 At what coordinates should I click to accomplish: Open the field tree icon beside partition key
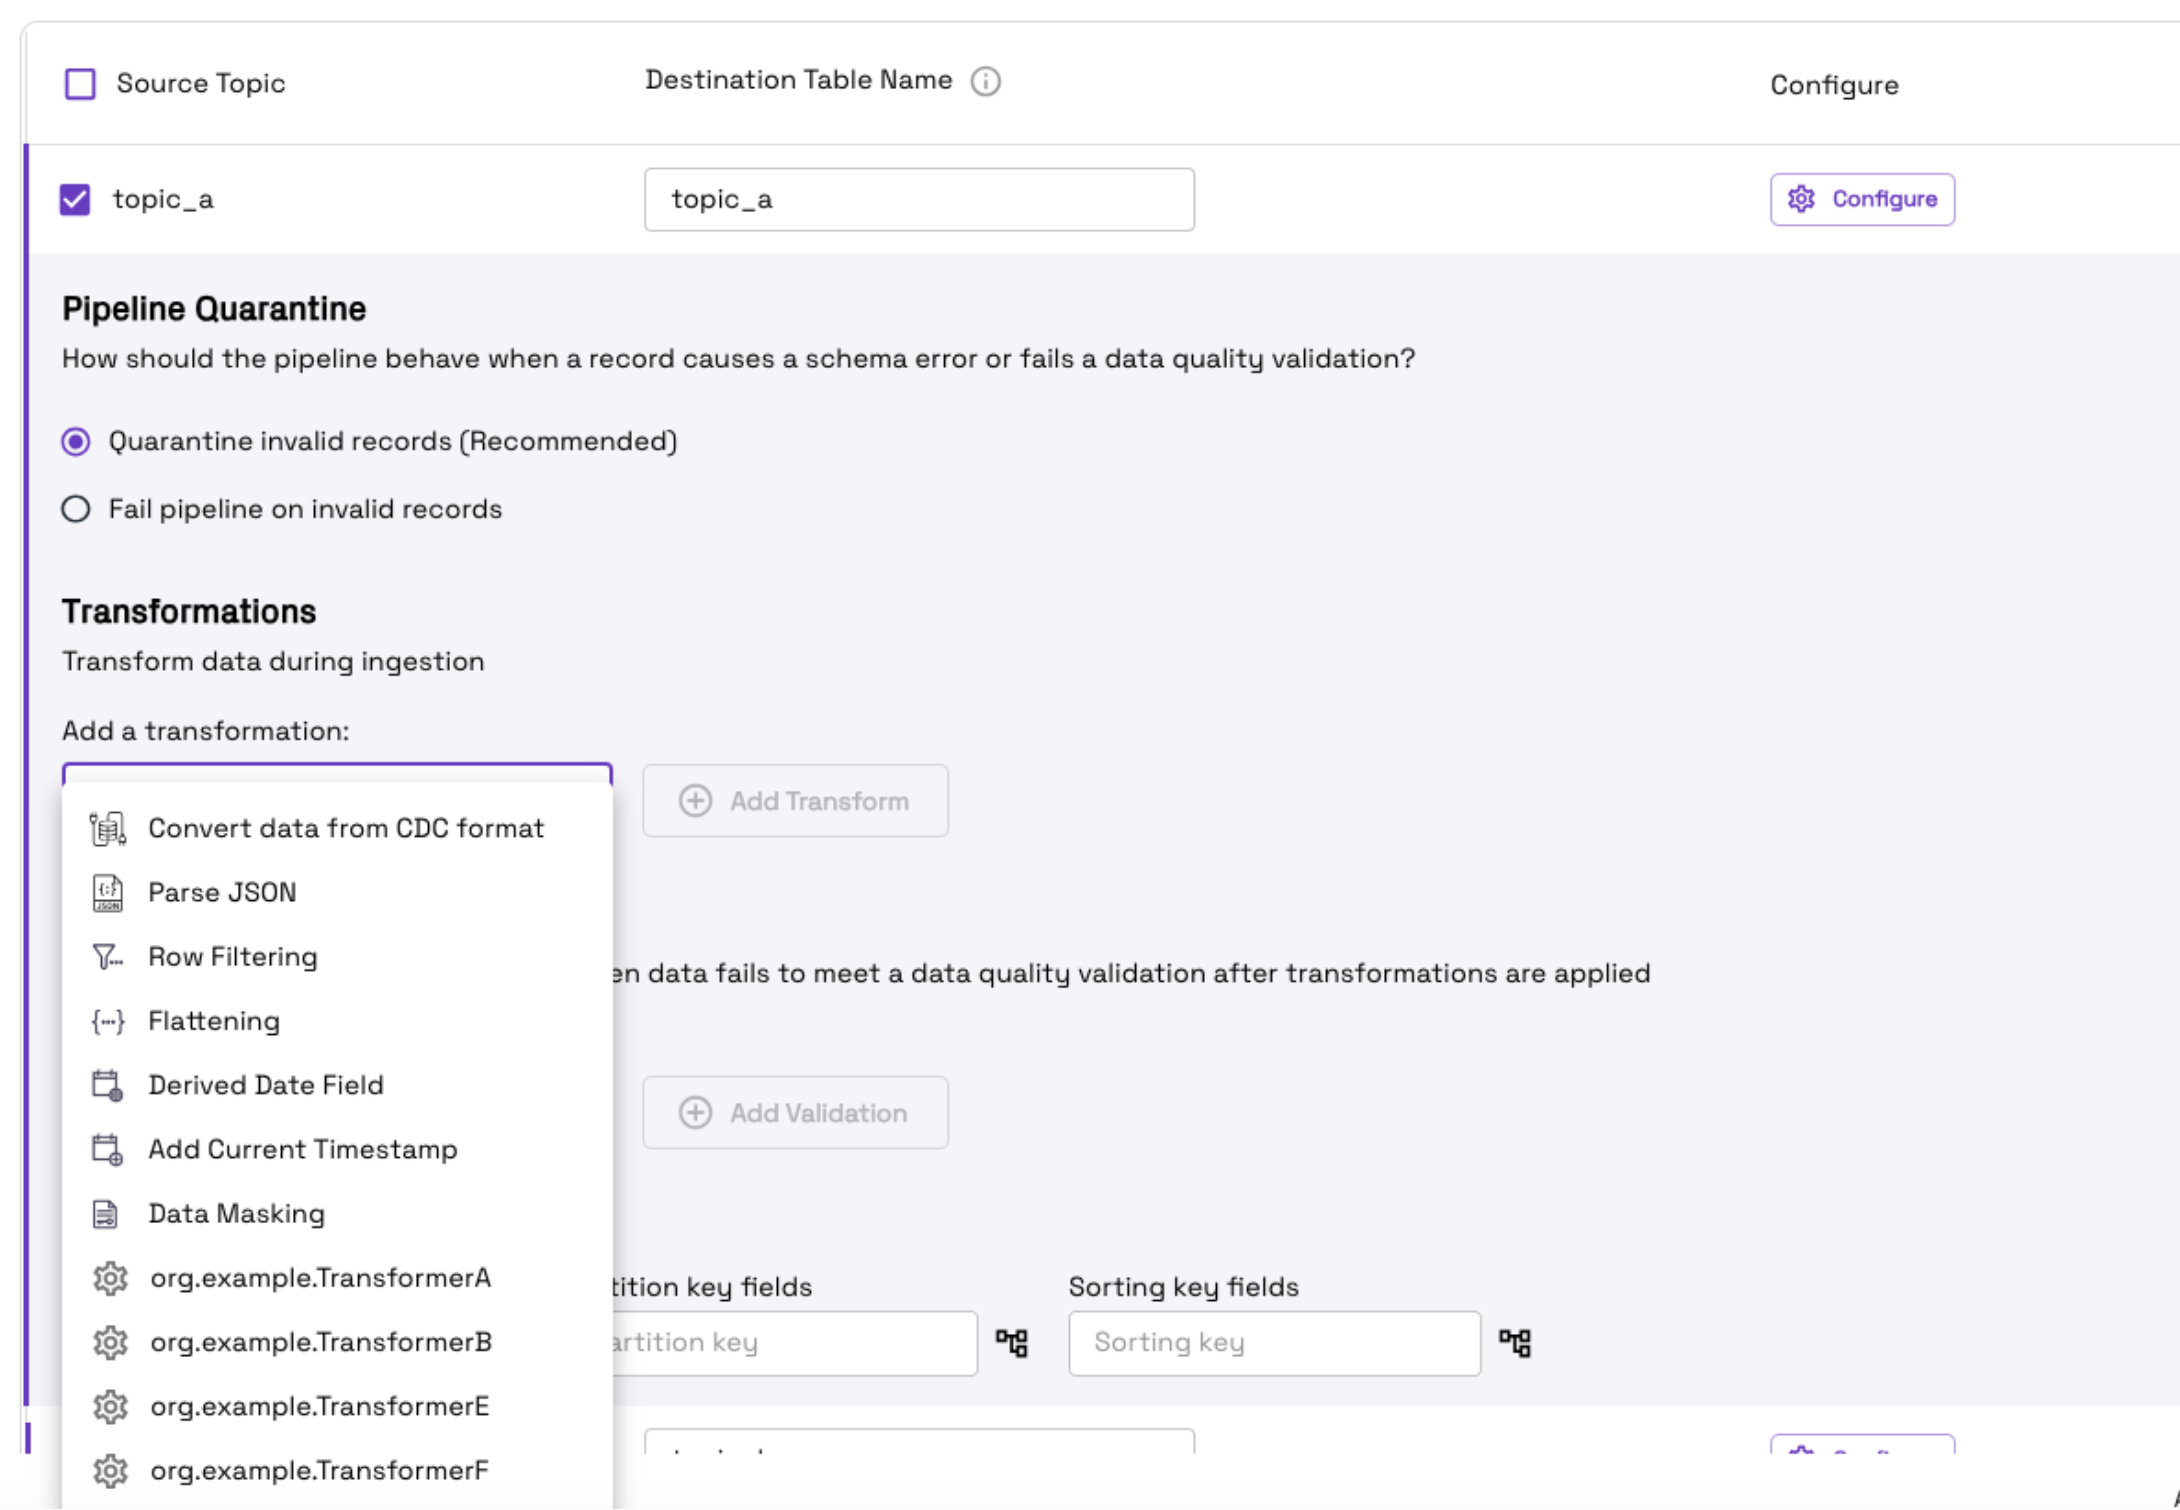coord(1012,1343)
